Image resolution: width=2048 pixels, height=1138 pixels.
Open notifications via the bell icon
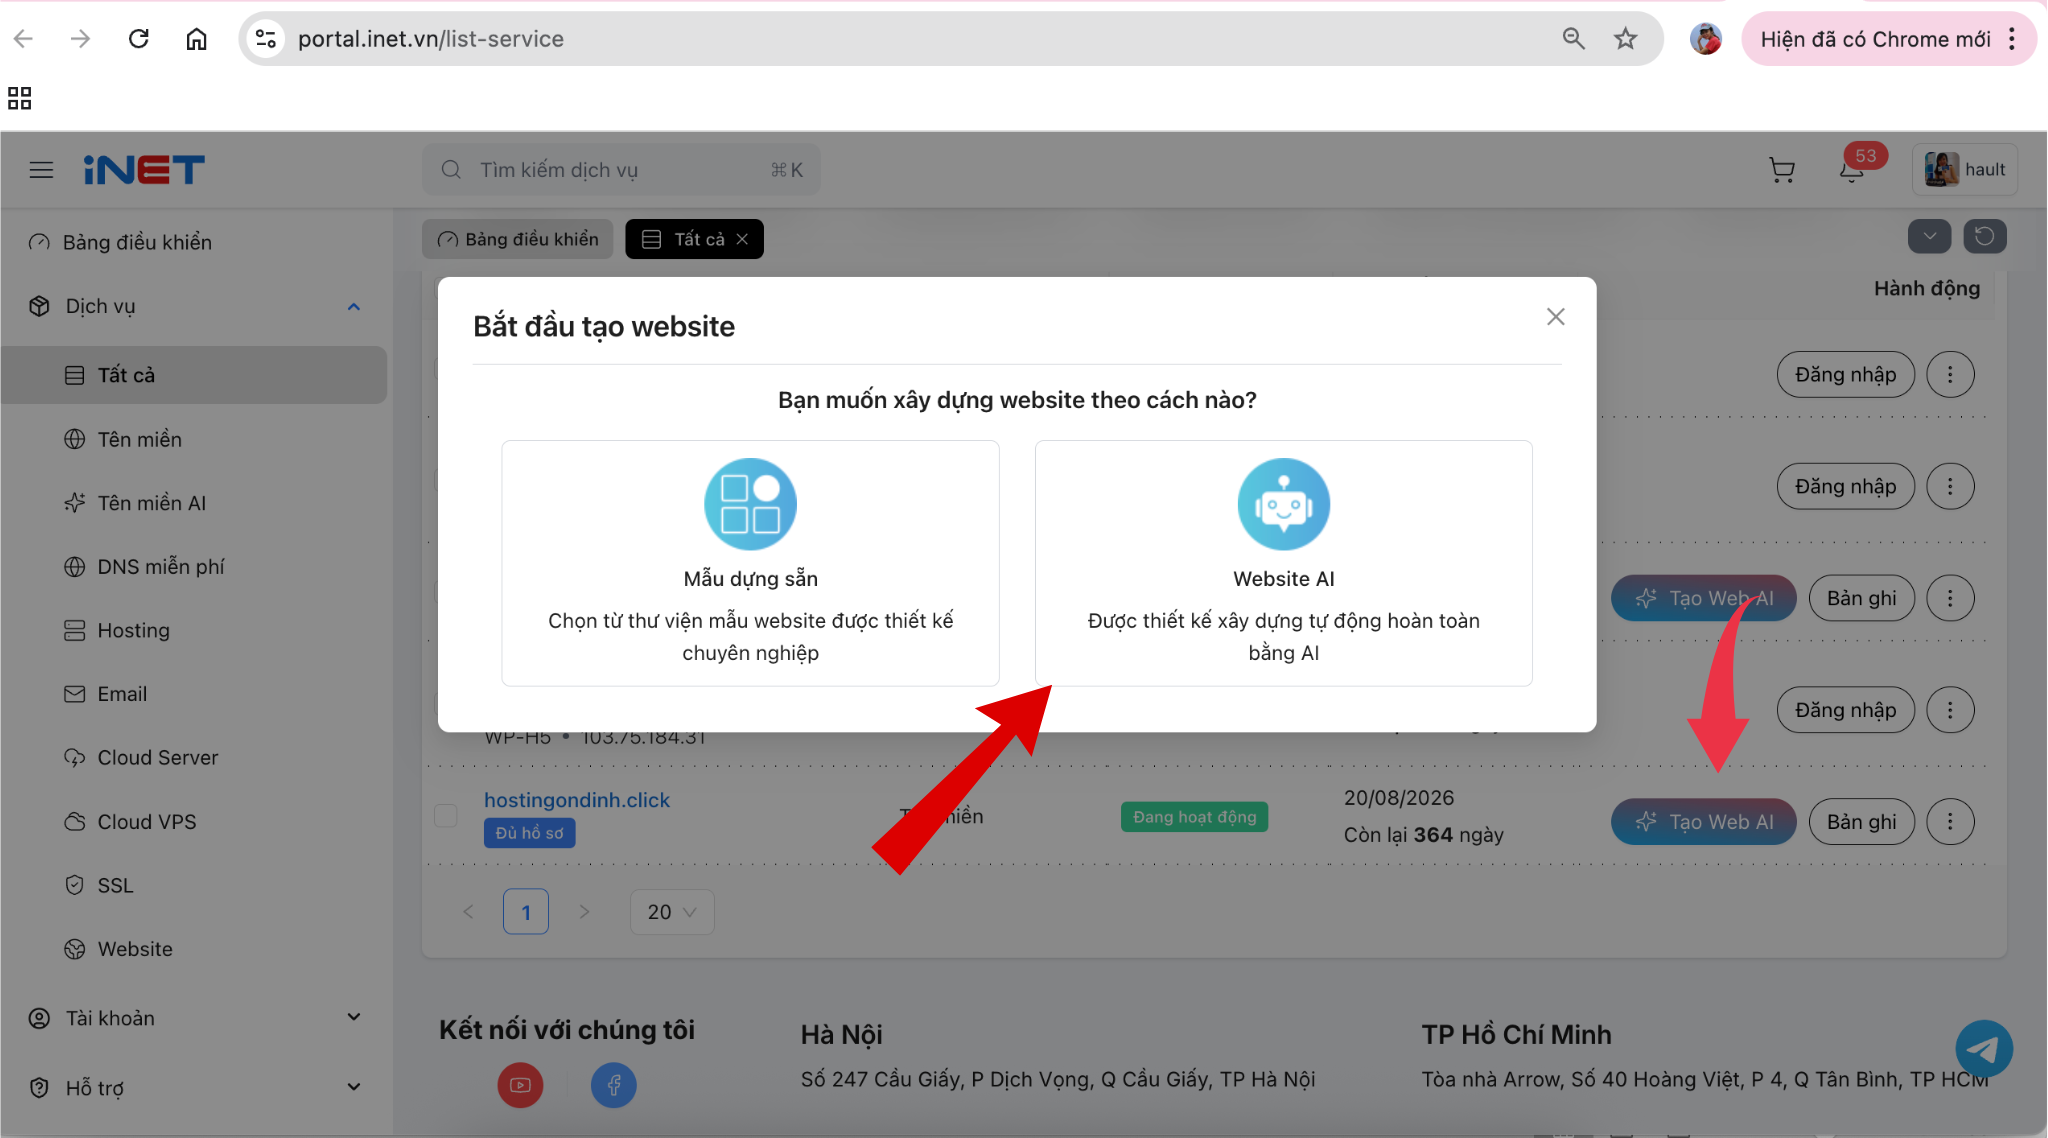(x=1852, y=172)
